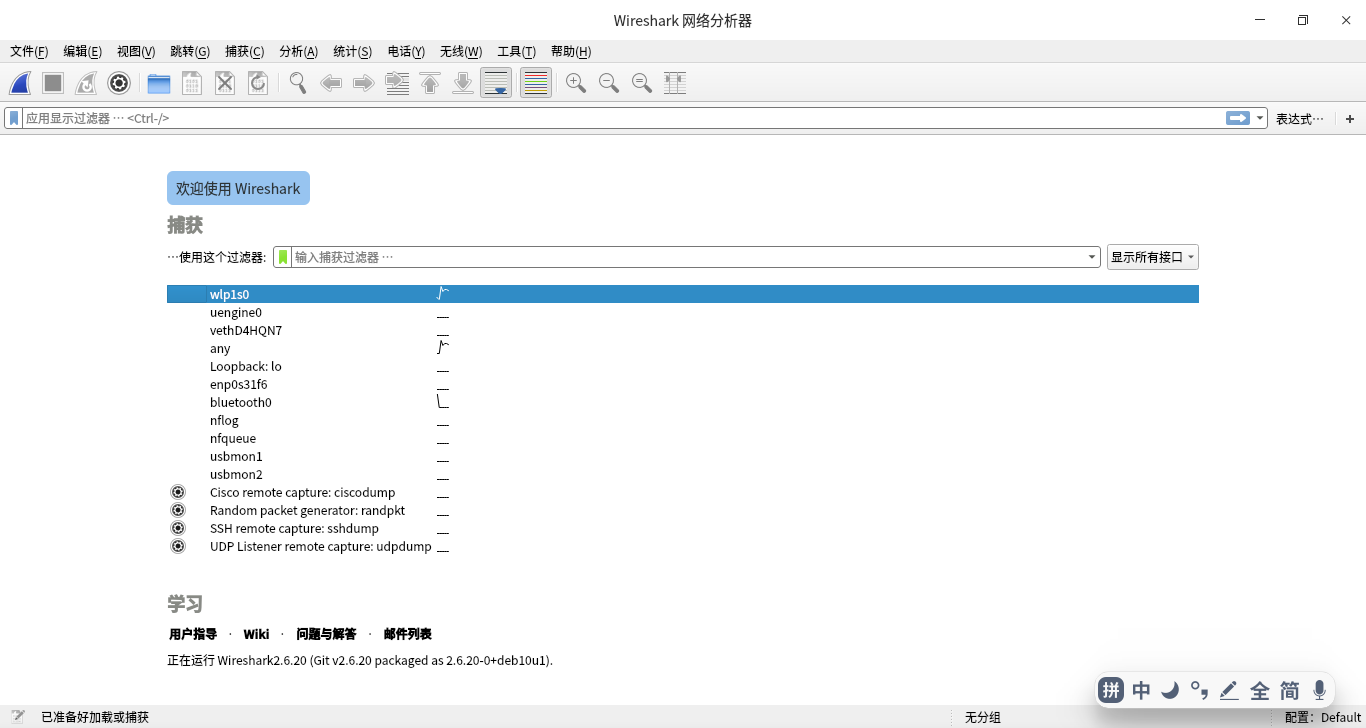Restart the current capture icon
The image size is (1366, 728).
86,83
